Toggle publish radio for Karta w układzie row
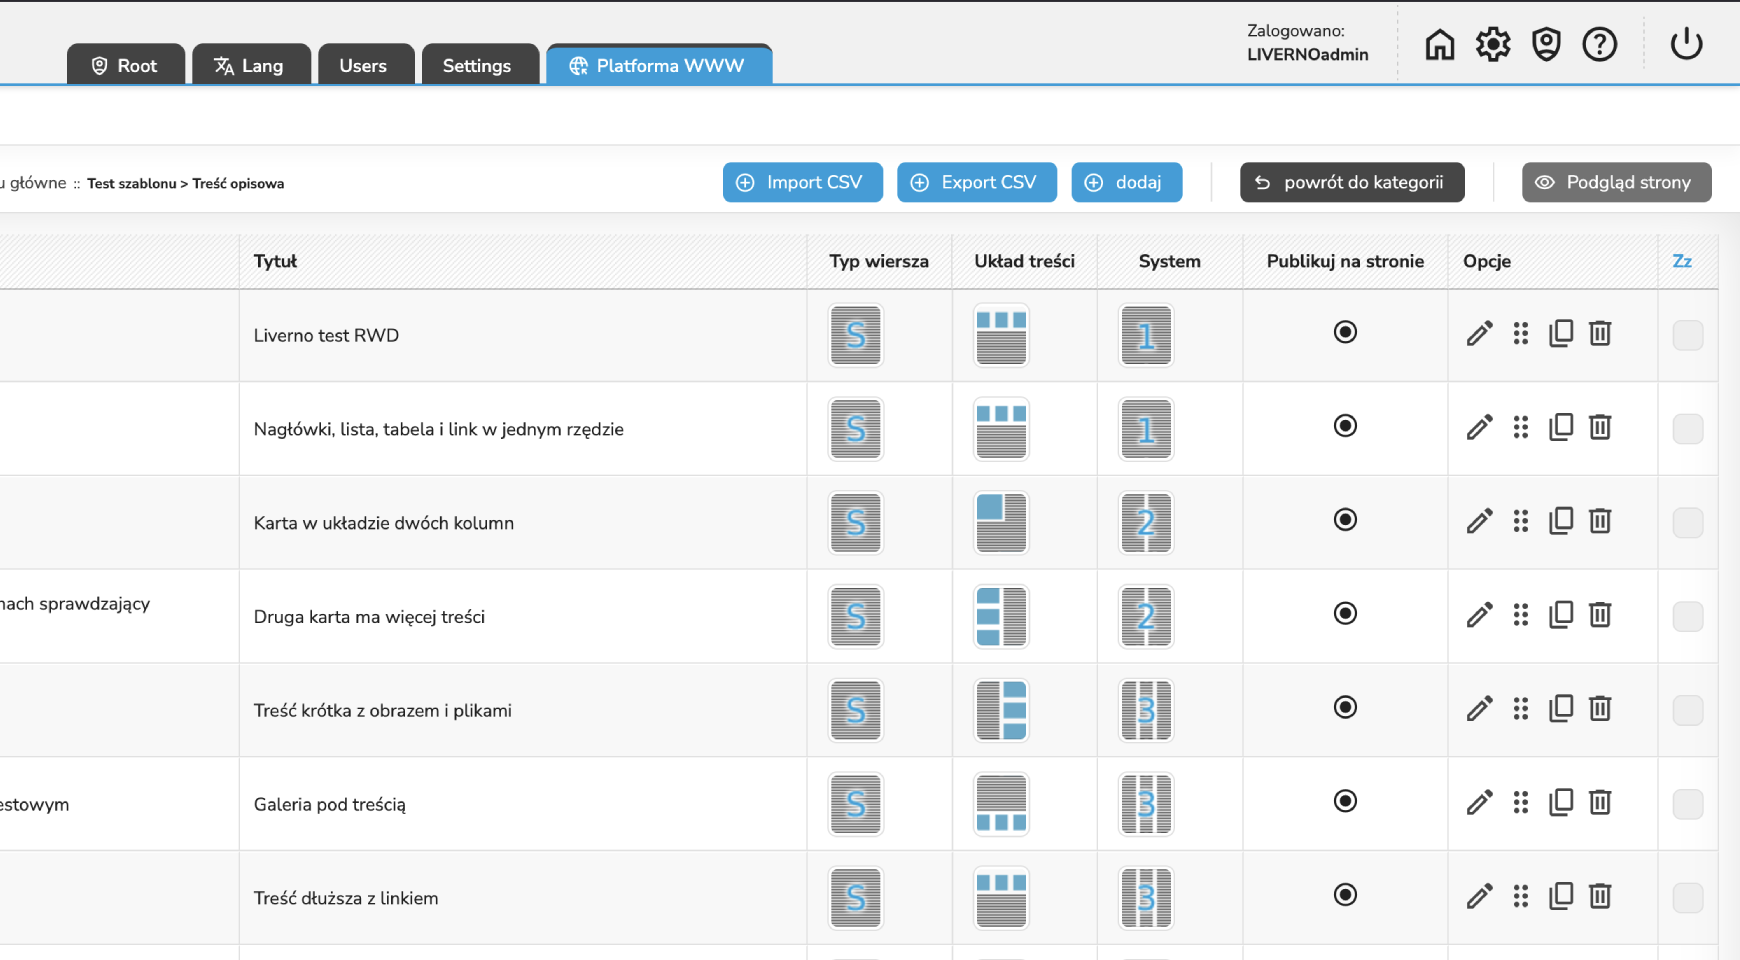Image resolution: width=1740 pixels, height=960 pixels. (1345, 520)
